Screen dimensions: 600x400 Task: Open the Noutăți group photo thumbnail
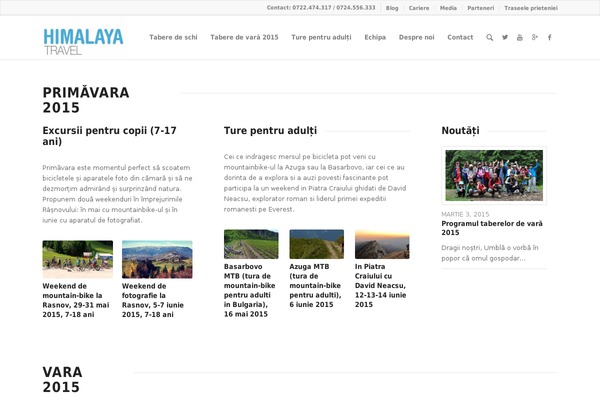[494, 175]
